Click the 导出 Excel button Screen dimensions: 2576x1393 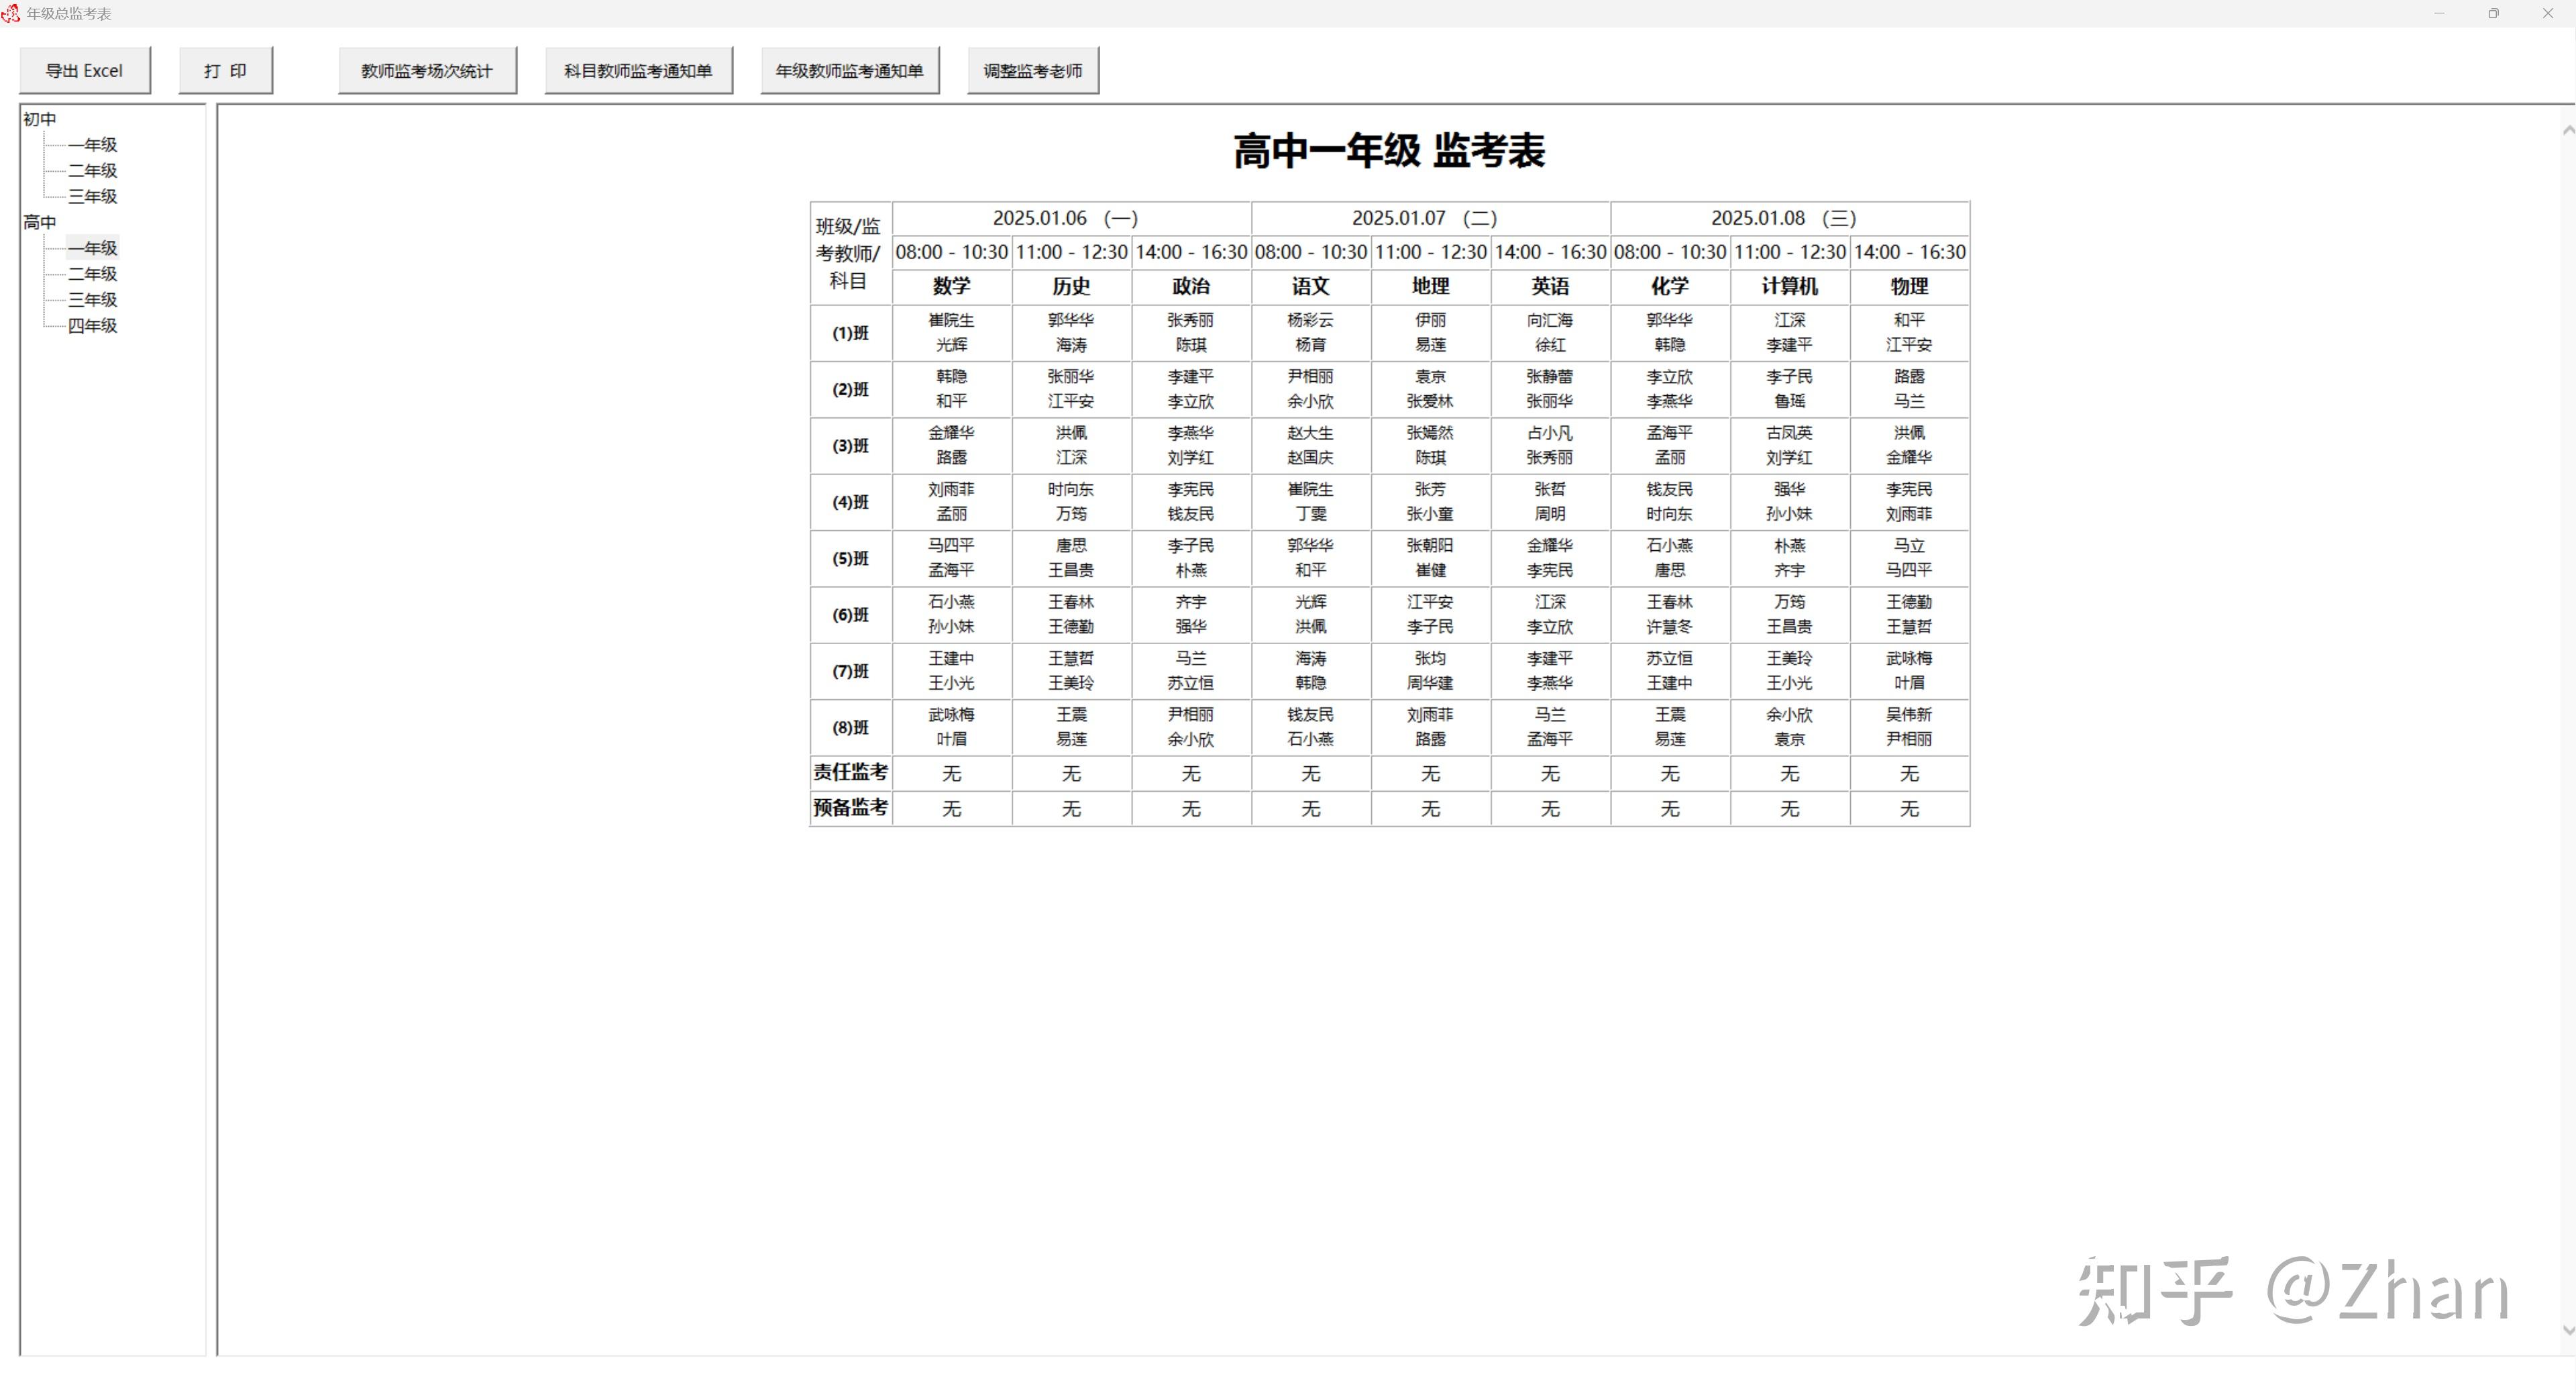tap(84, 71)
